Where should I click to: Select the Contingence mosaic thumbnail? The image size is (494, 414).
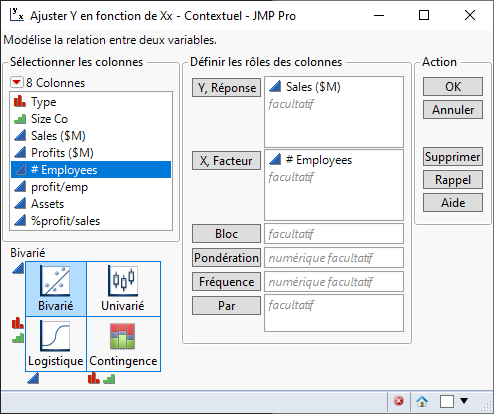123,344
